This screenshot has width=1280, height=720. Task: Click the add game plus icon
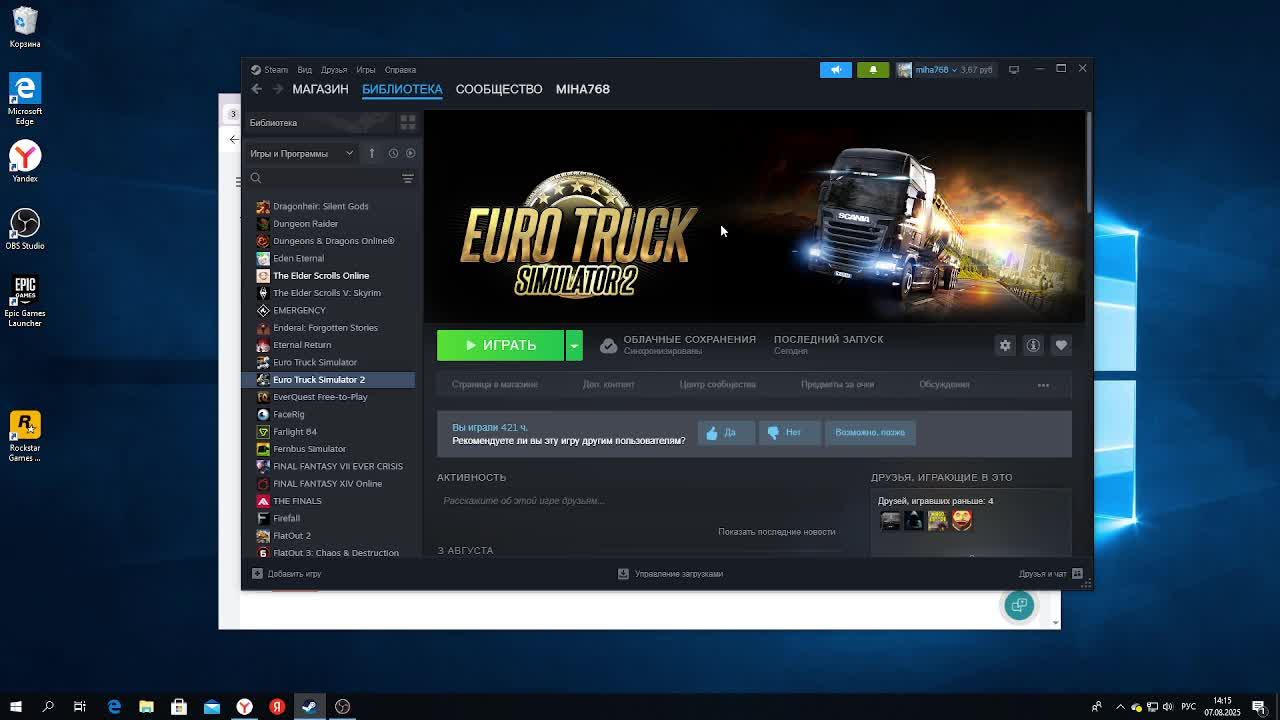(x=257, y=574)
